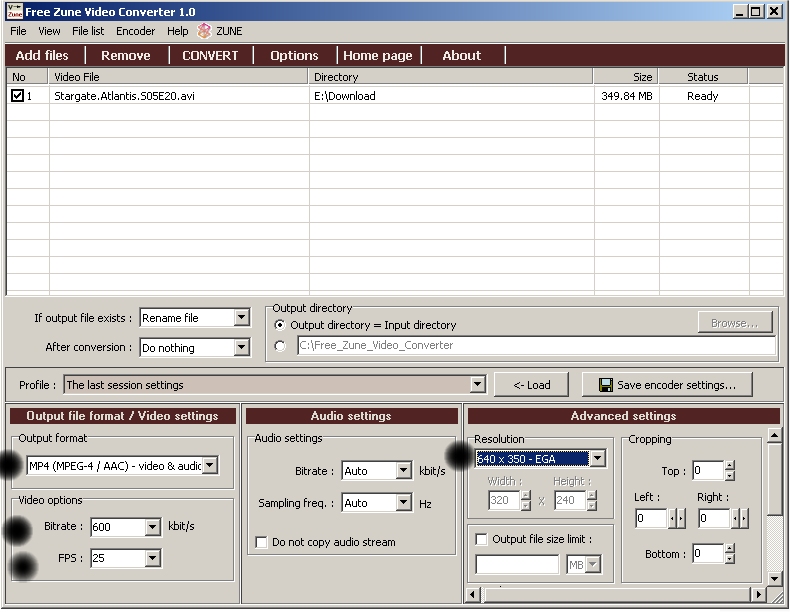Open the File menu
The image size is (790, 612).
pos(18,31)
